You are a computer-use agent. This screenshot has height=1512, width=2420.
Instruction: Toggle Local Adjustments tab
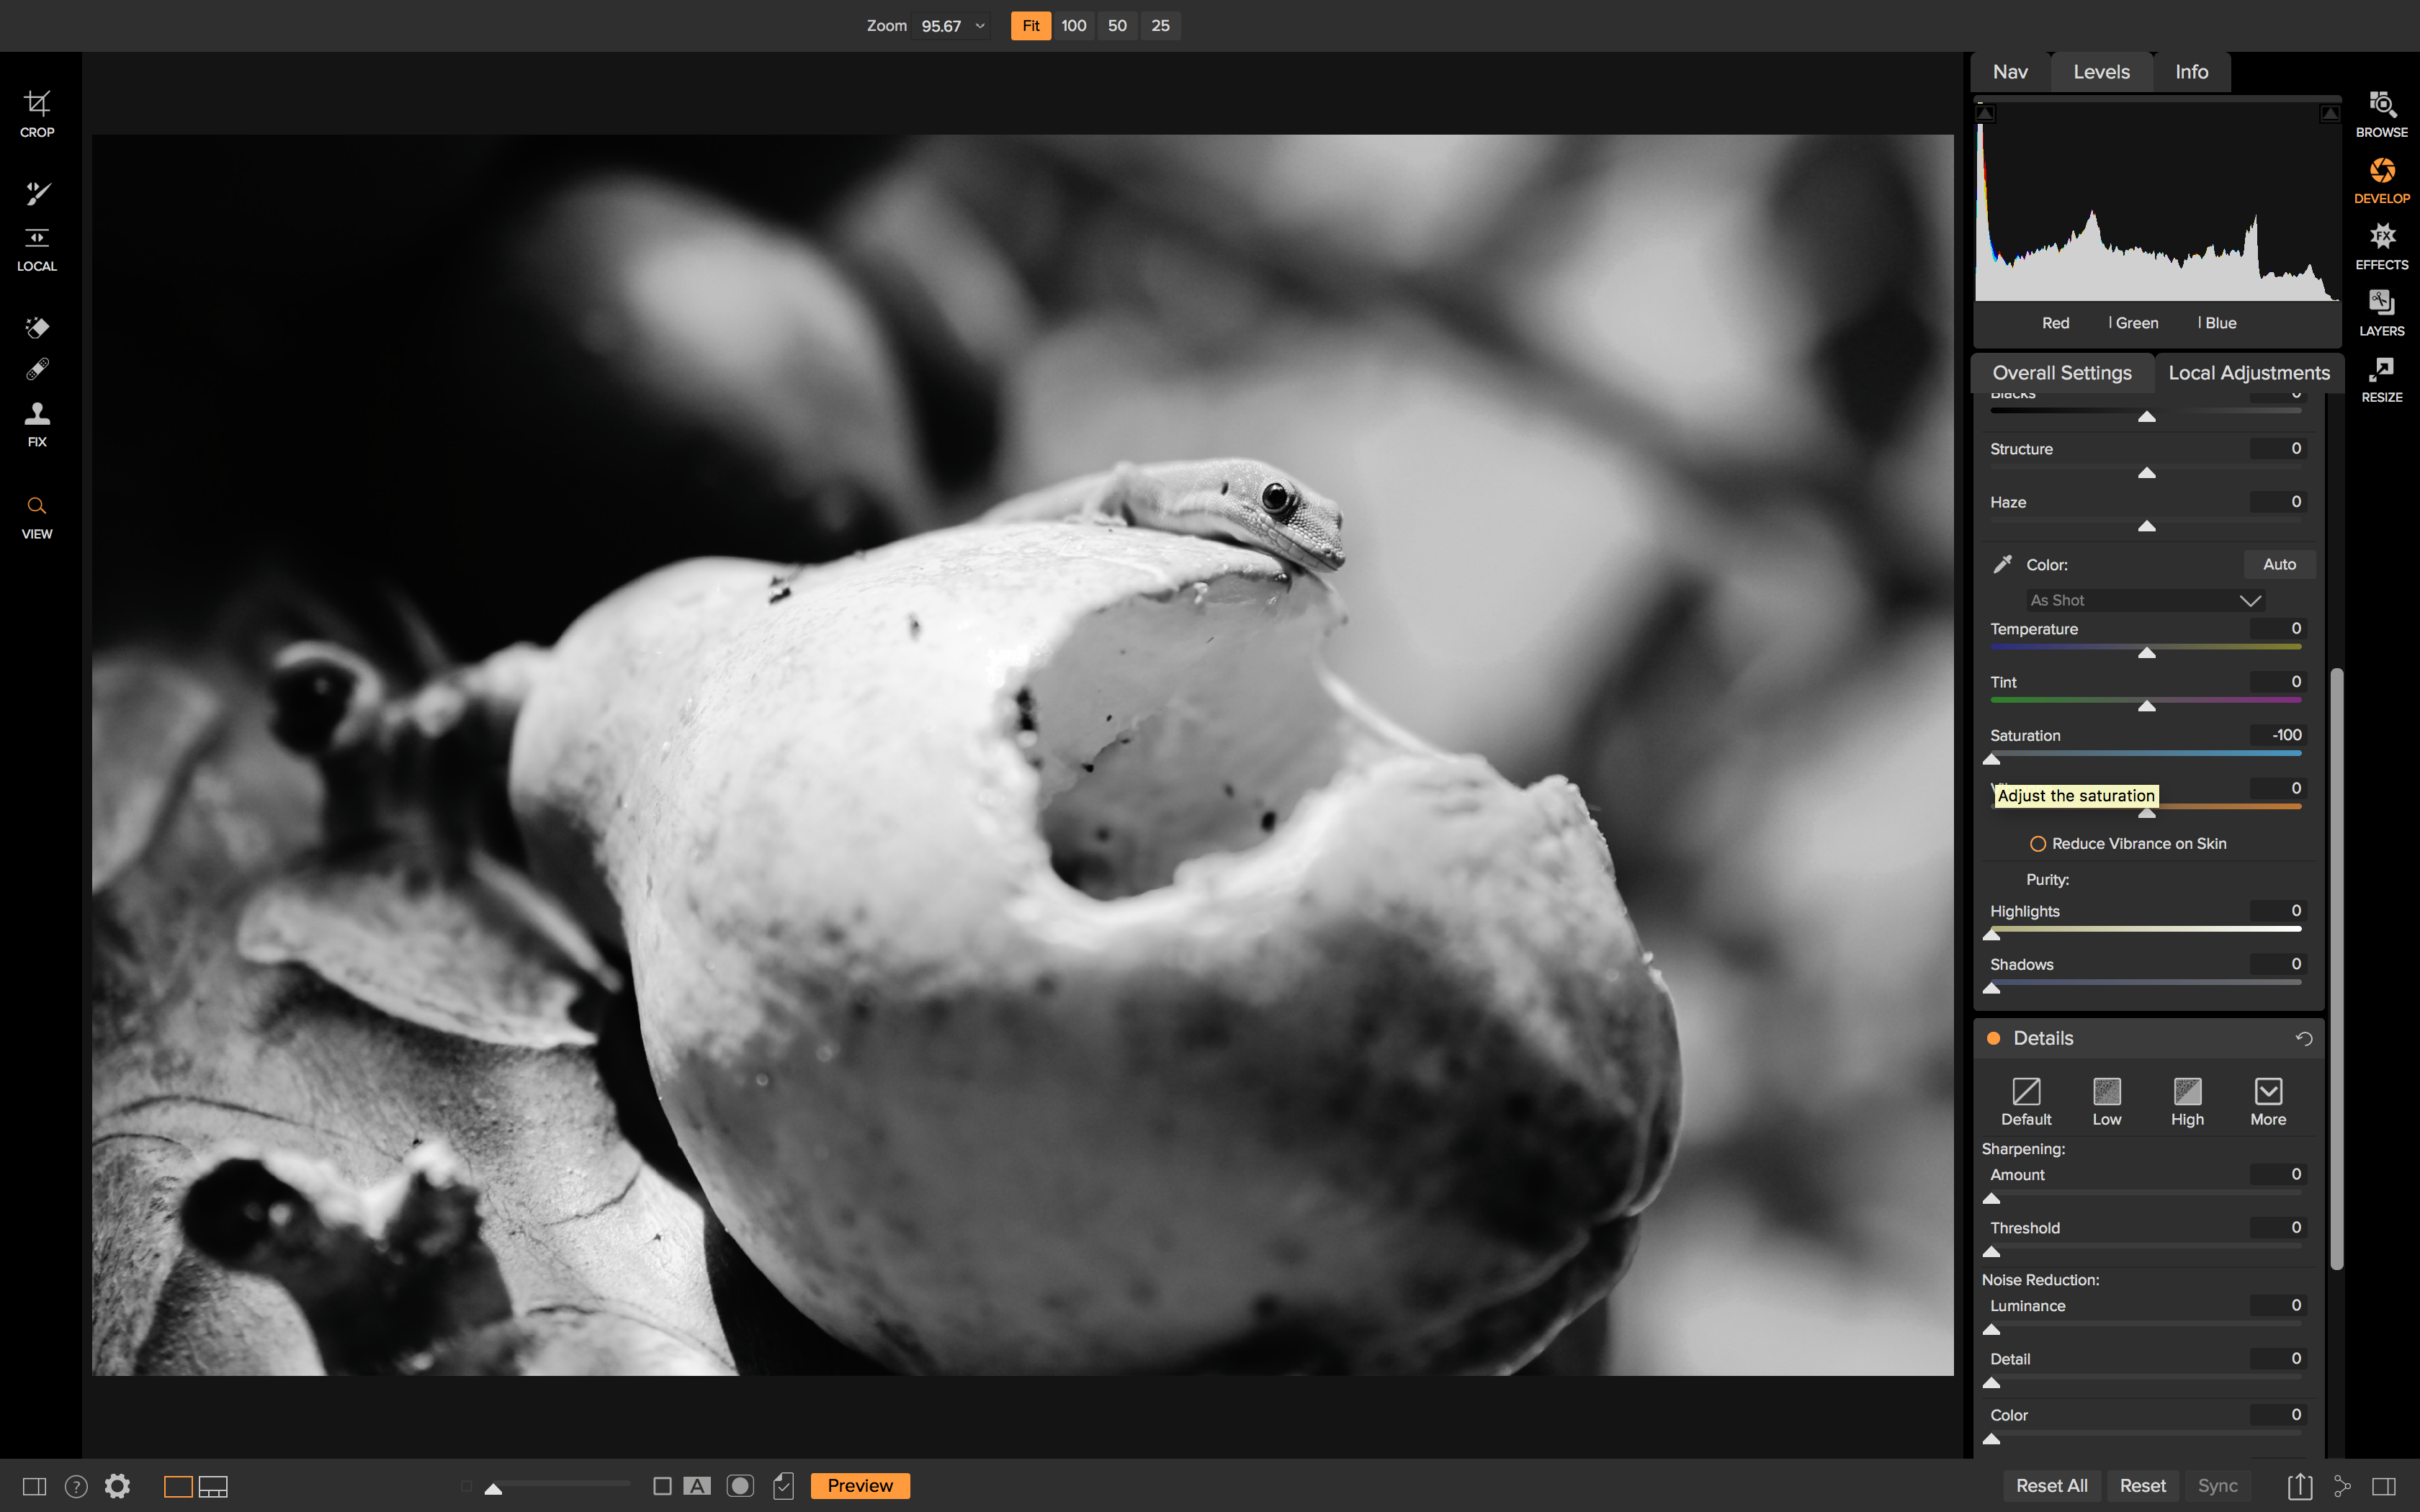(x=2248, y=371)
